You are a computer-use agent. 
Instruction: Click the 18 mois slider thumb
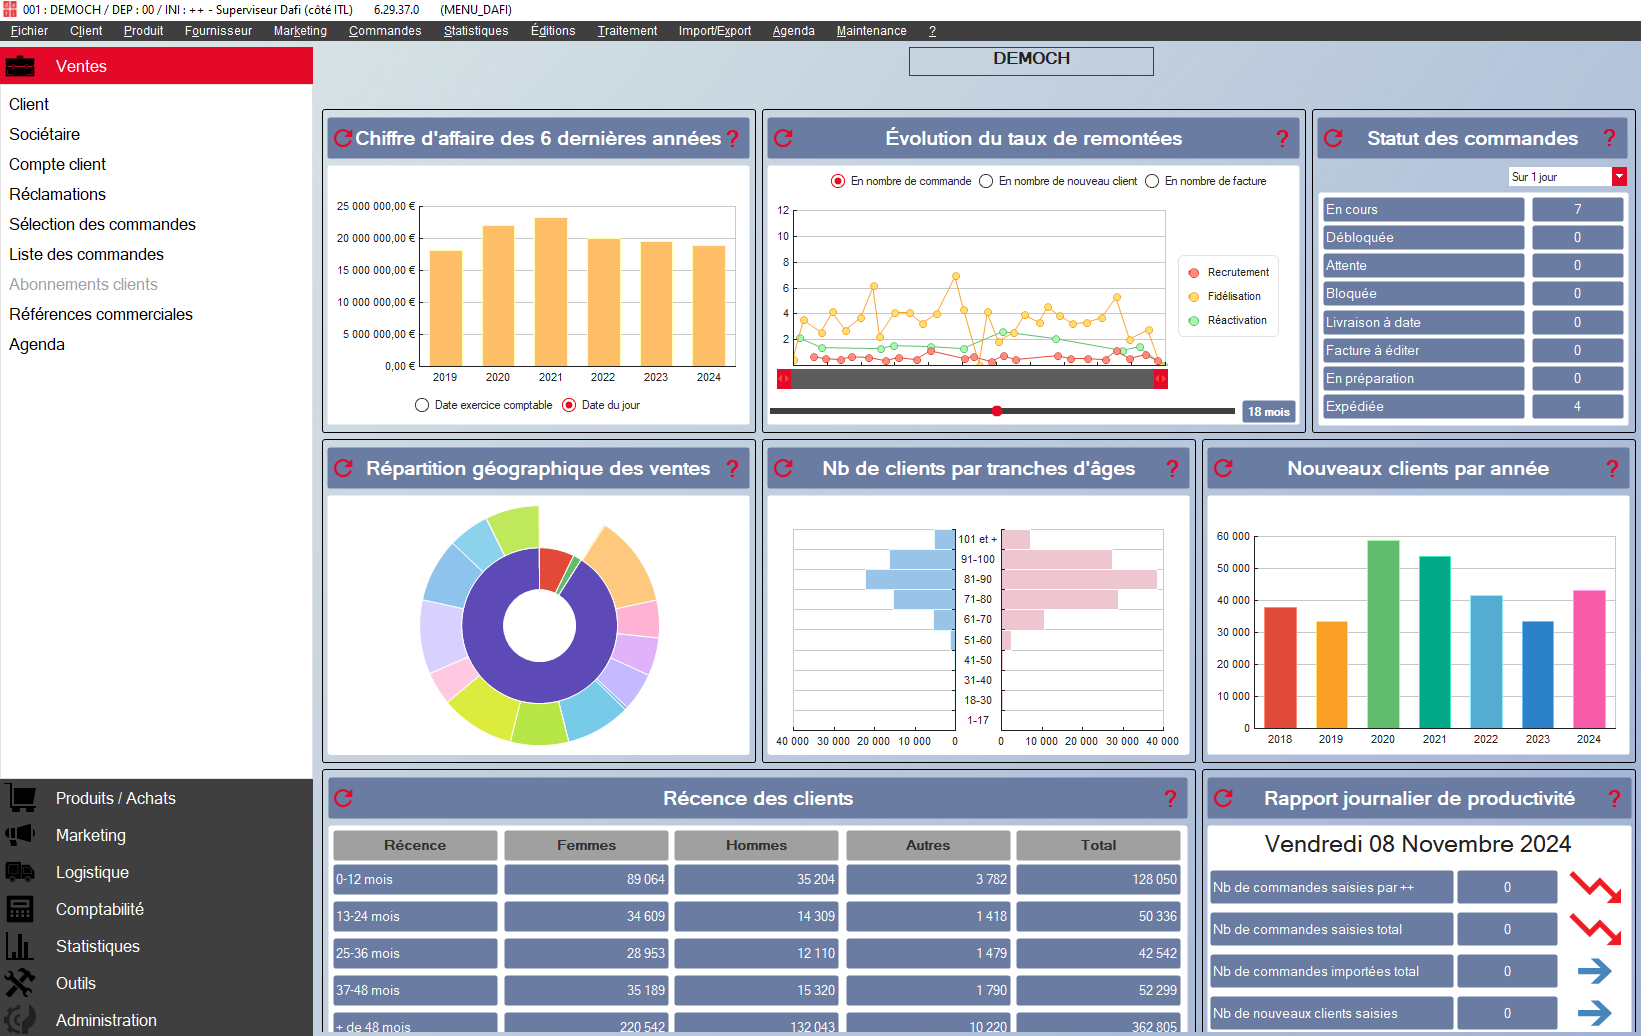997,411
